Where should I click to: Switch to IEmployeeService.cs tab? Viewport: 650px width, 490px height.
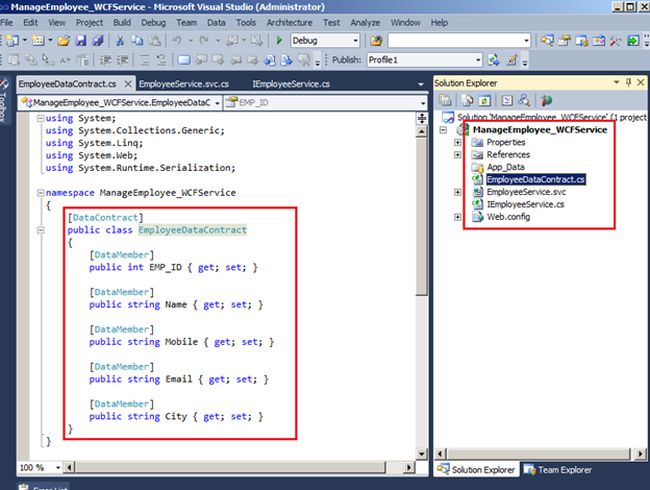coord(290,84)
